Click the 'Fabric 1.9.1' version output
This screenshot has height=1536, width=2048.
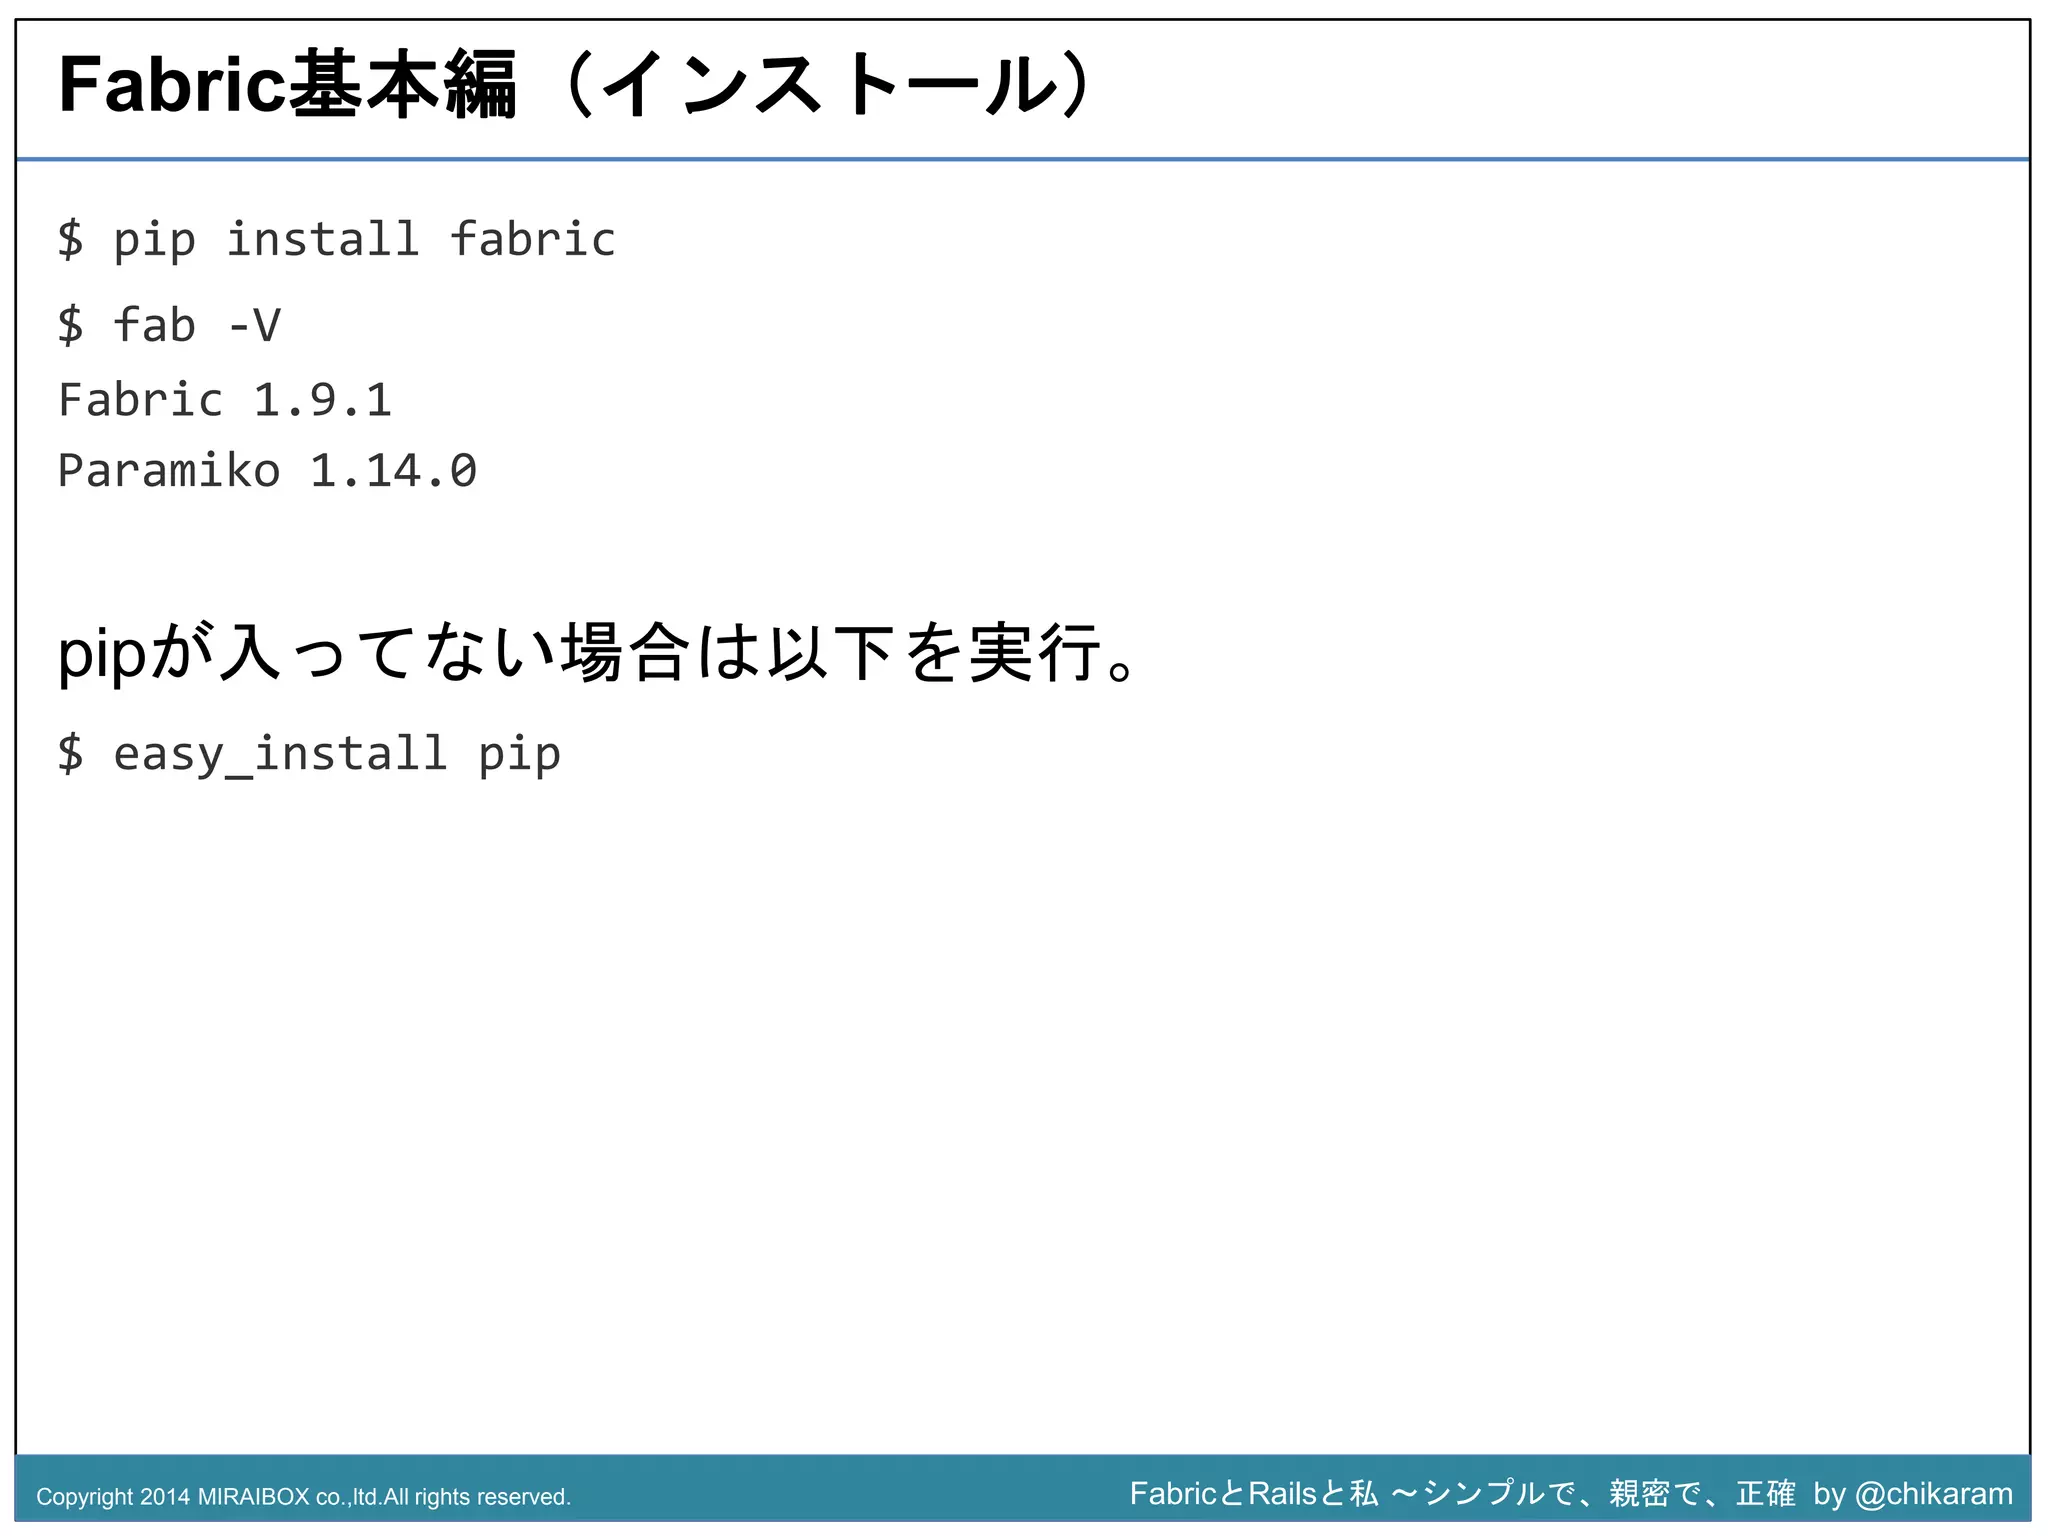tap(225, 400)
